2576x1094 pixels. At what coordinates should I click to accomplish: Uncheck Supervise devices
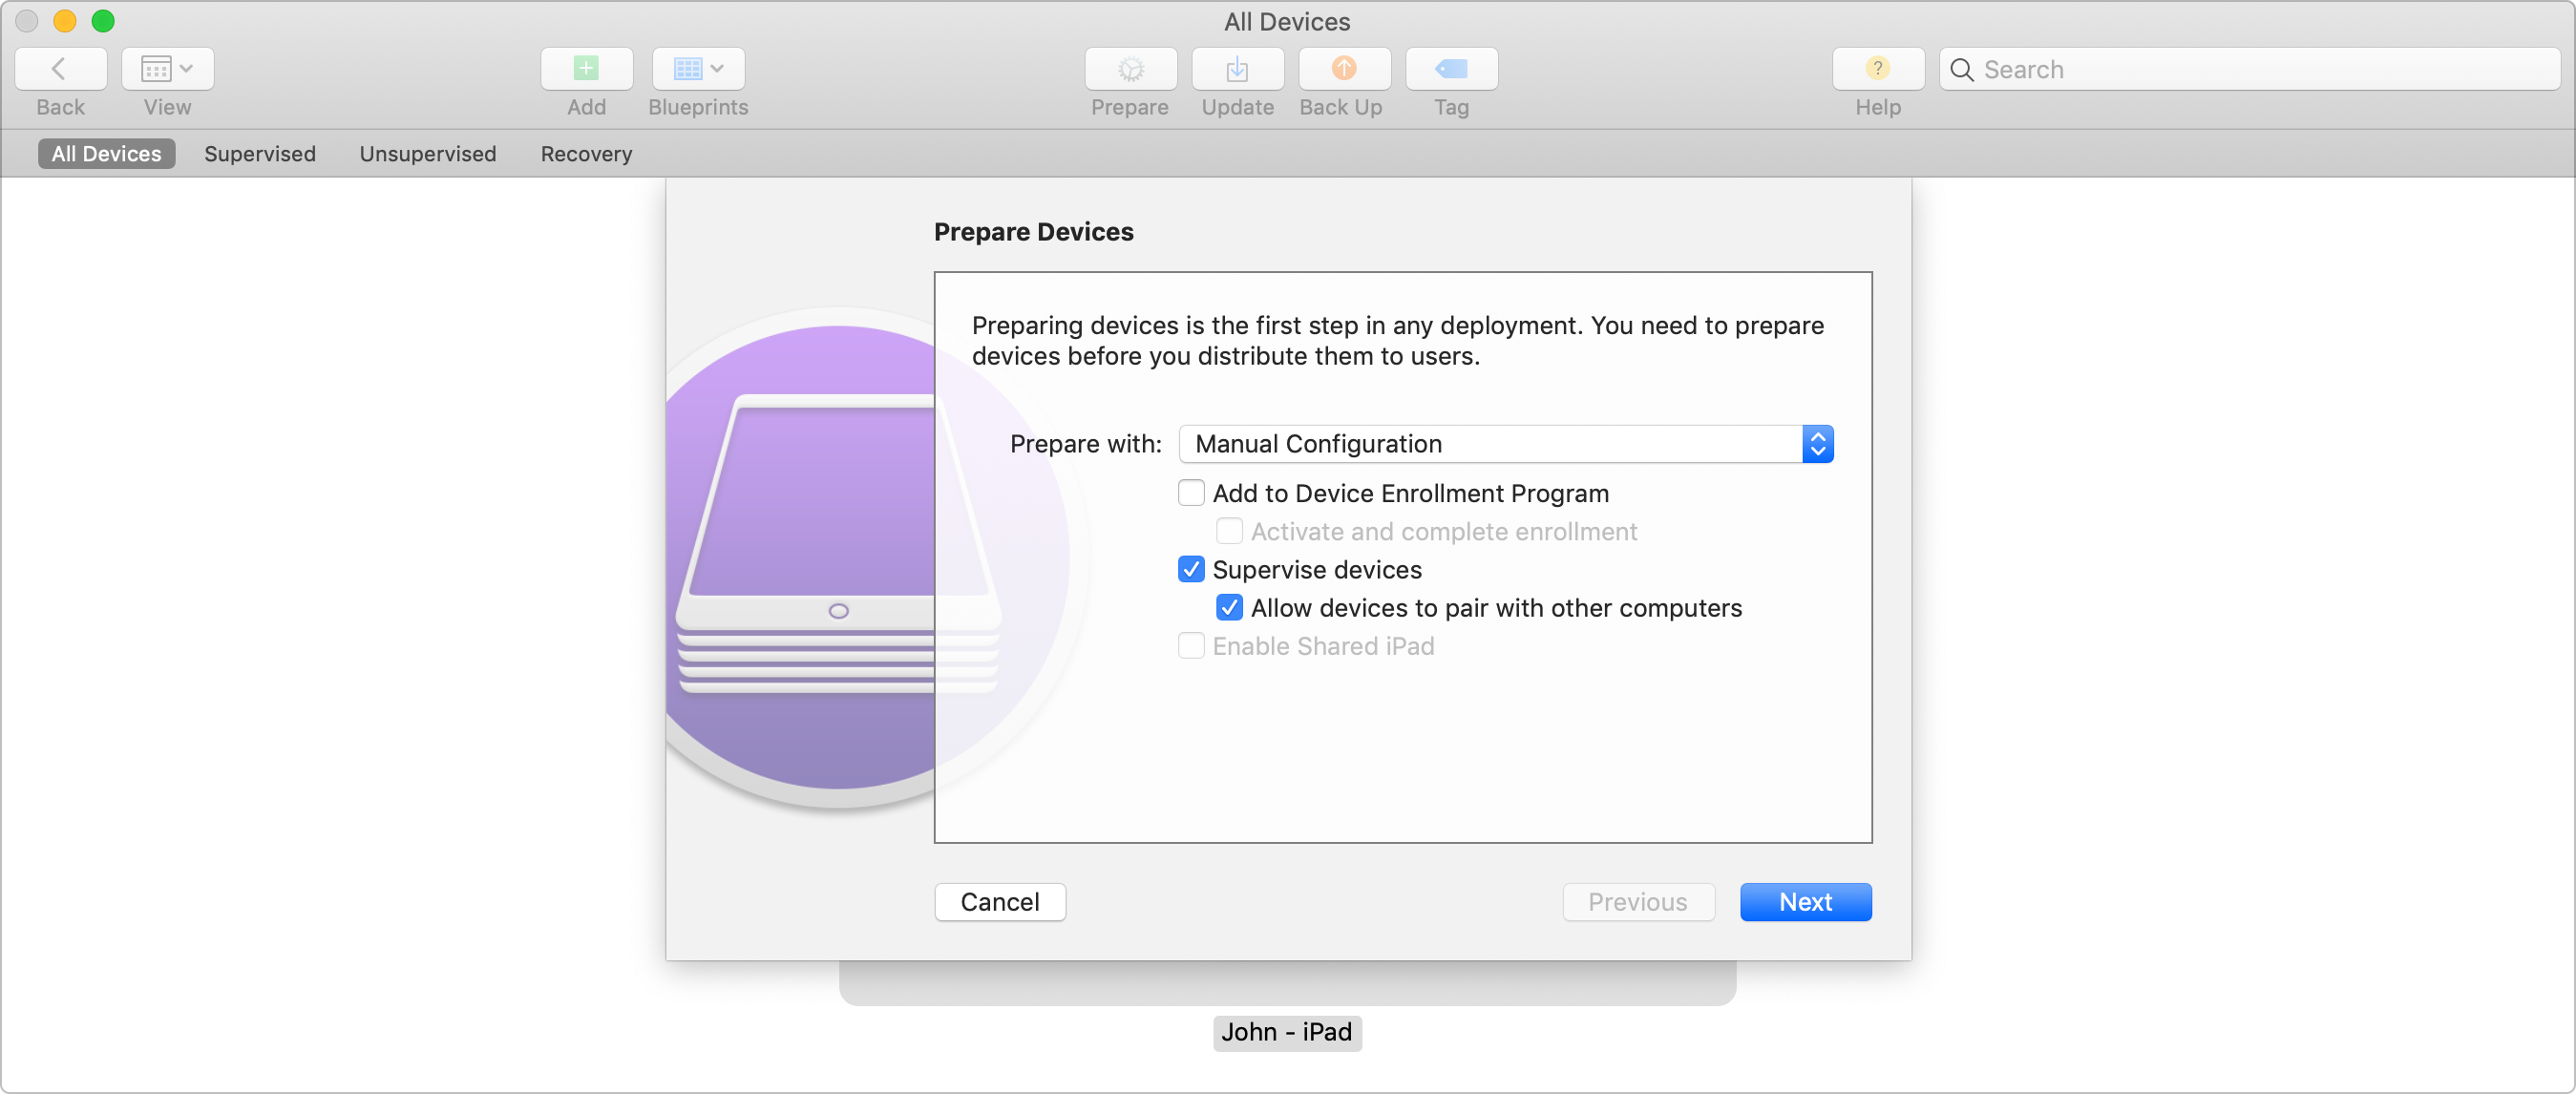(x=1191, y=569)
